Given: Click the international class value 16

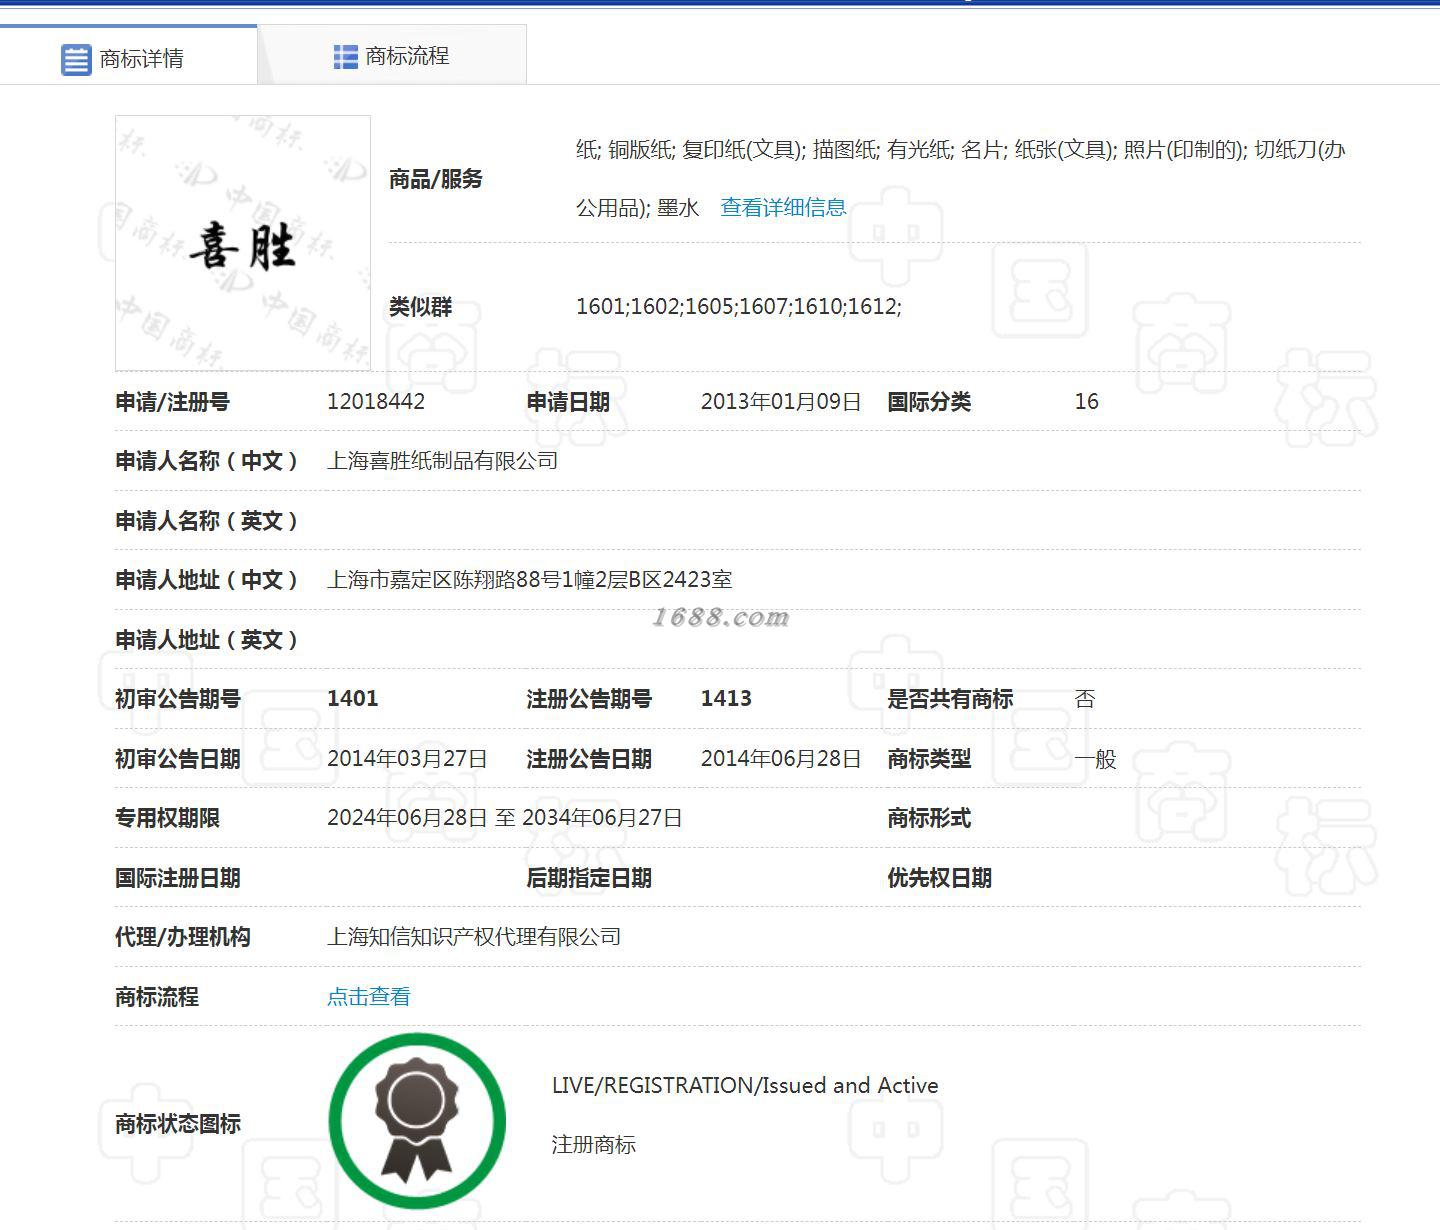Looking at the screenshot, I should 1087,402.
